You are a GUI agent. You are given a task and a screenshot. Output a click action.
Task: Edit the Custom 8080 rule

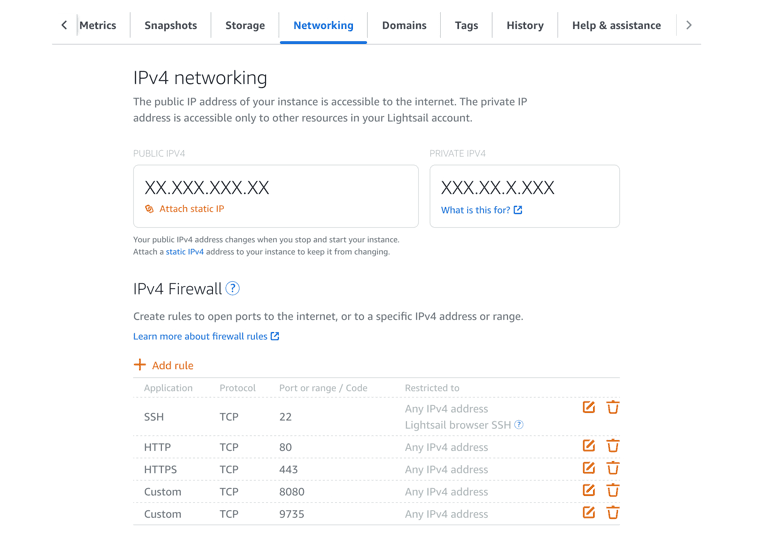point(588,490)
